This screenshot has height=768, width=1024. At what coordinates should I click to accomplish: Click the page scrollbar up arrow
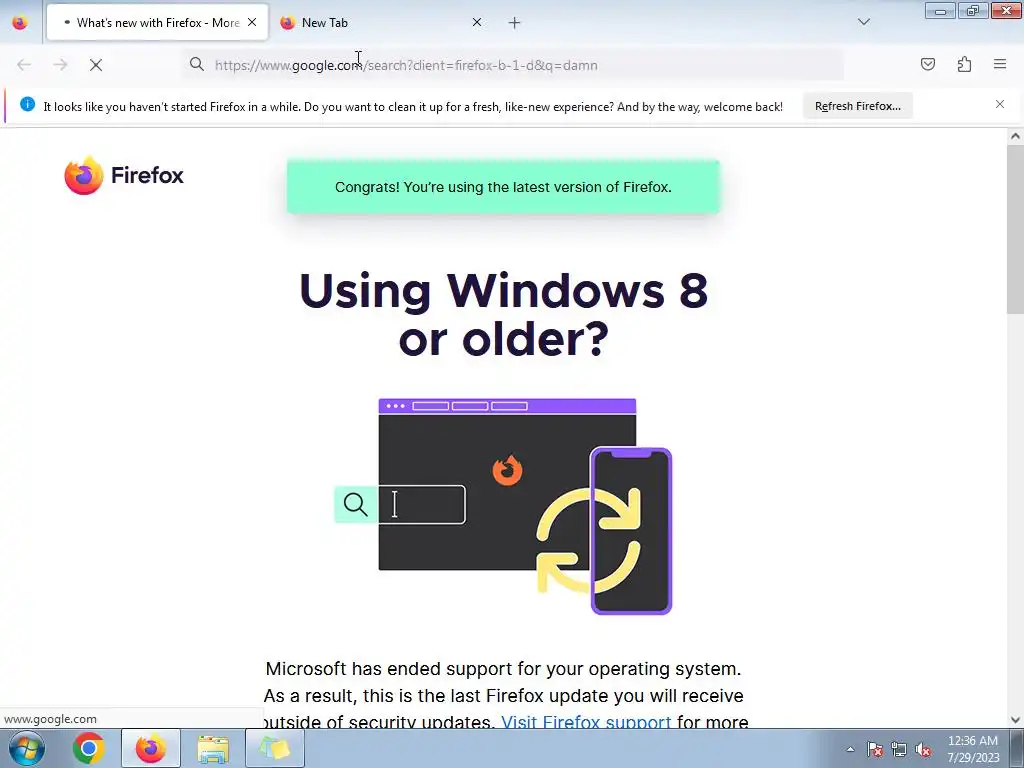(x=1015, y=136)
